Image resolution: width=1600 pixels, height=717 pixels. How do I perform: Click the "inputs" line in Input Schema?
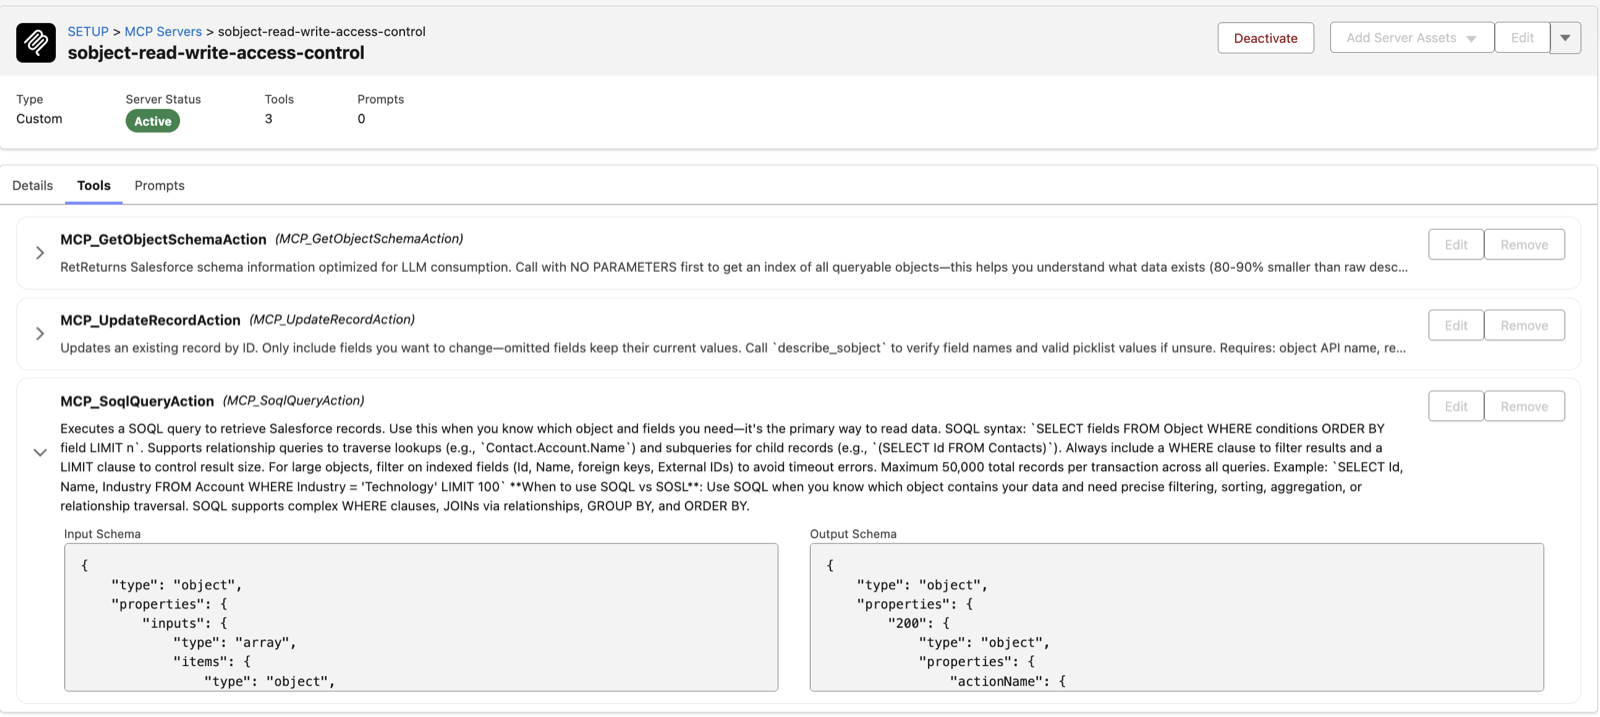pyautogui.click(x=184, y=623)
